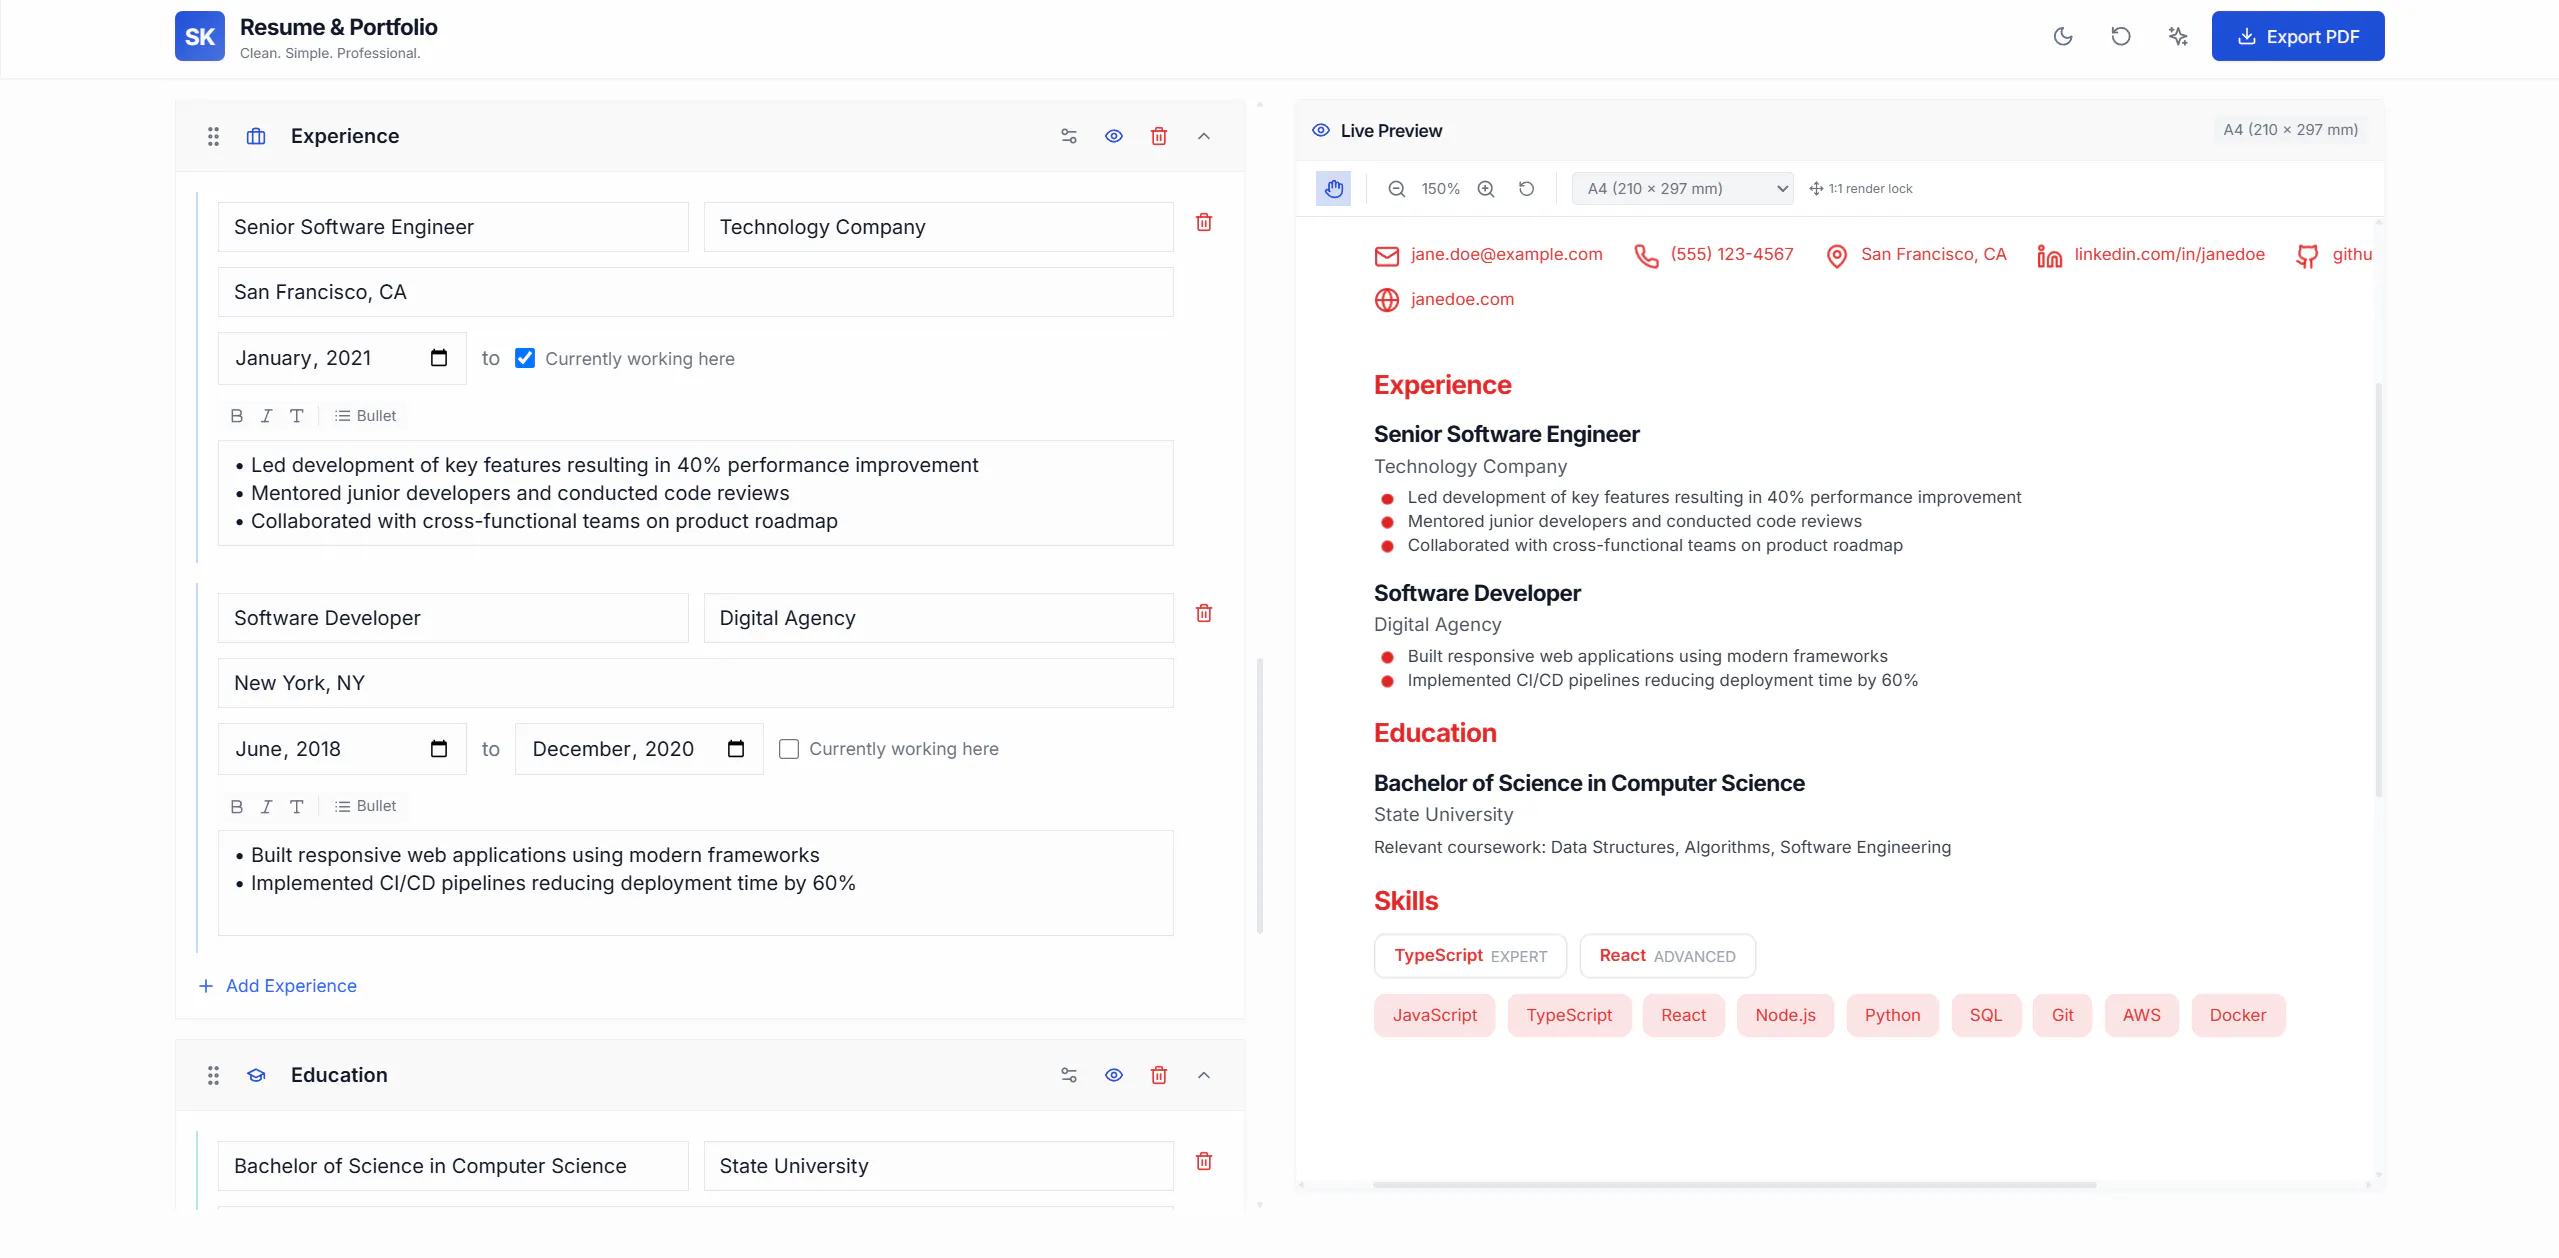Viewport: 2559px width, 1258px height.
Task: Toggle 1:1 render lock
Action: [1861, 189]
